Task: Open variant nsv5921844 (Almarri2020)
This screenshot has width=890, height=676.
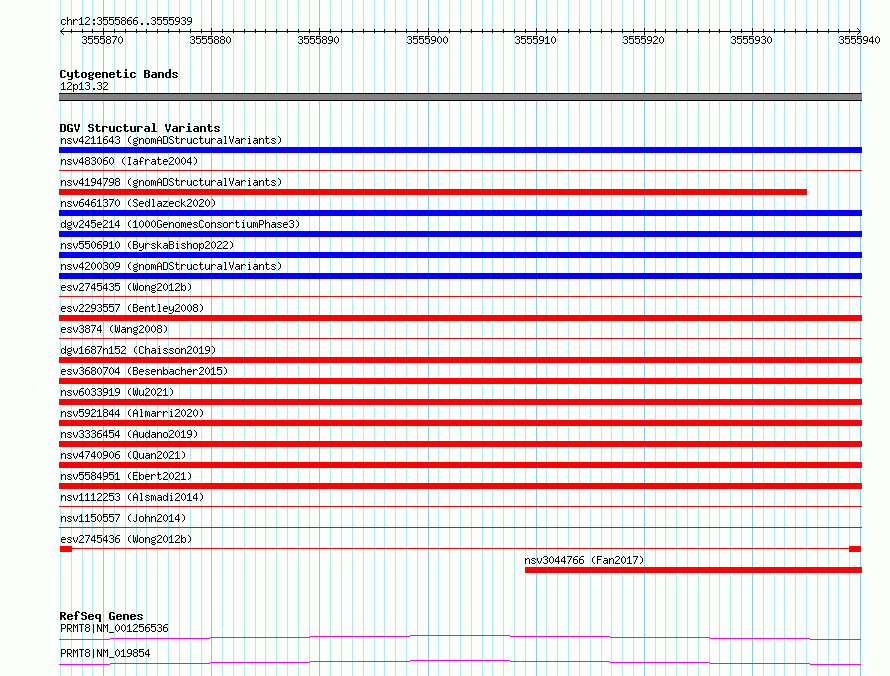Action: pyautogui.click(x=132, y=413)
